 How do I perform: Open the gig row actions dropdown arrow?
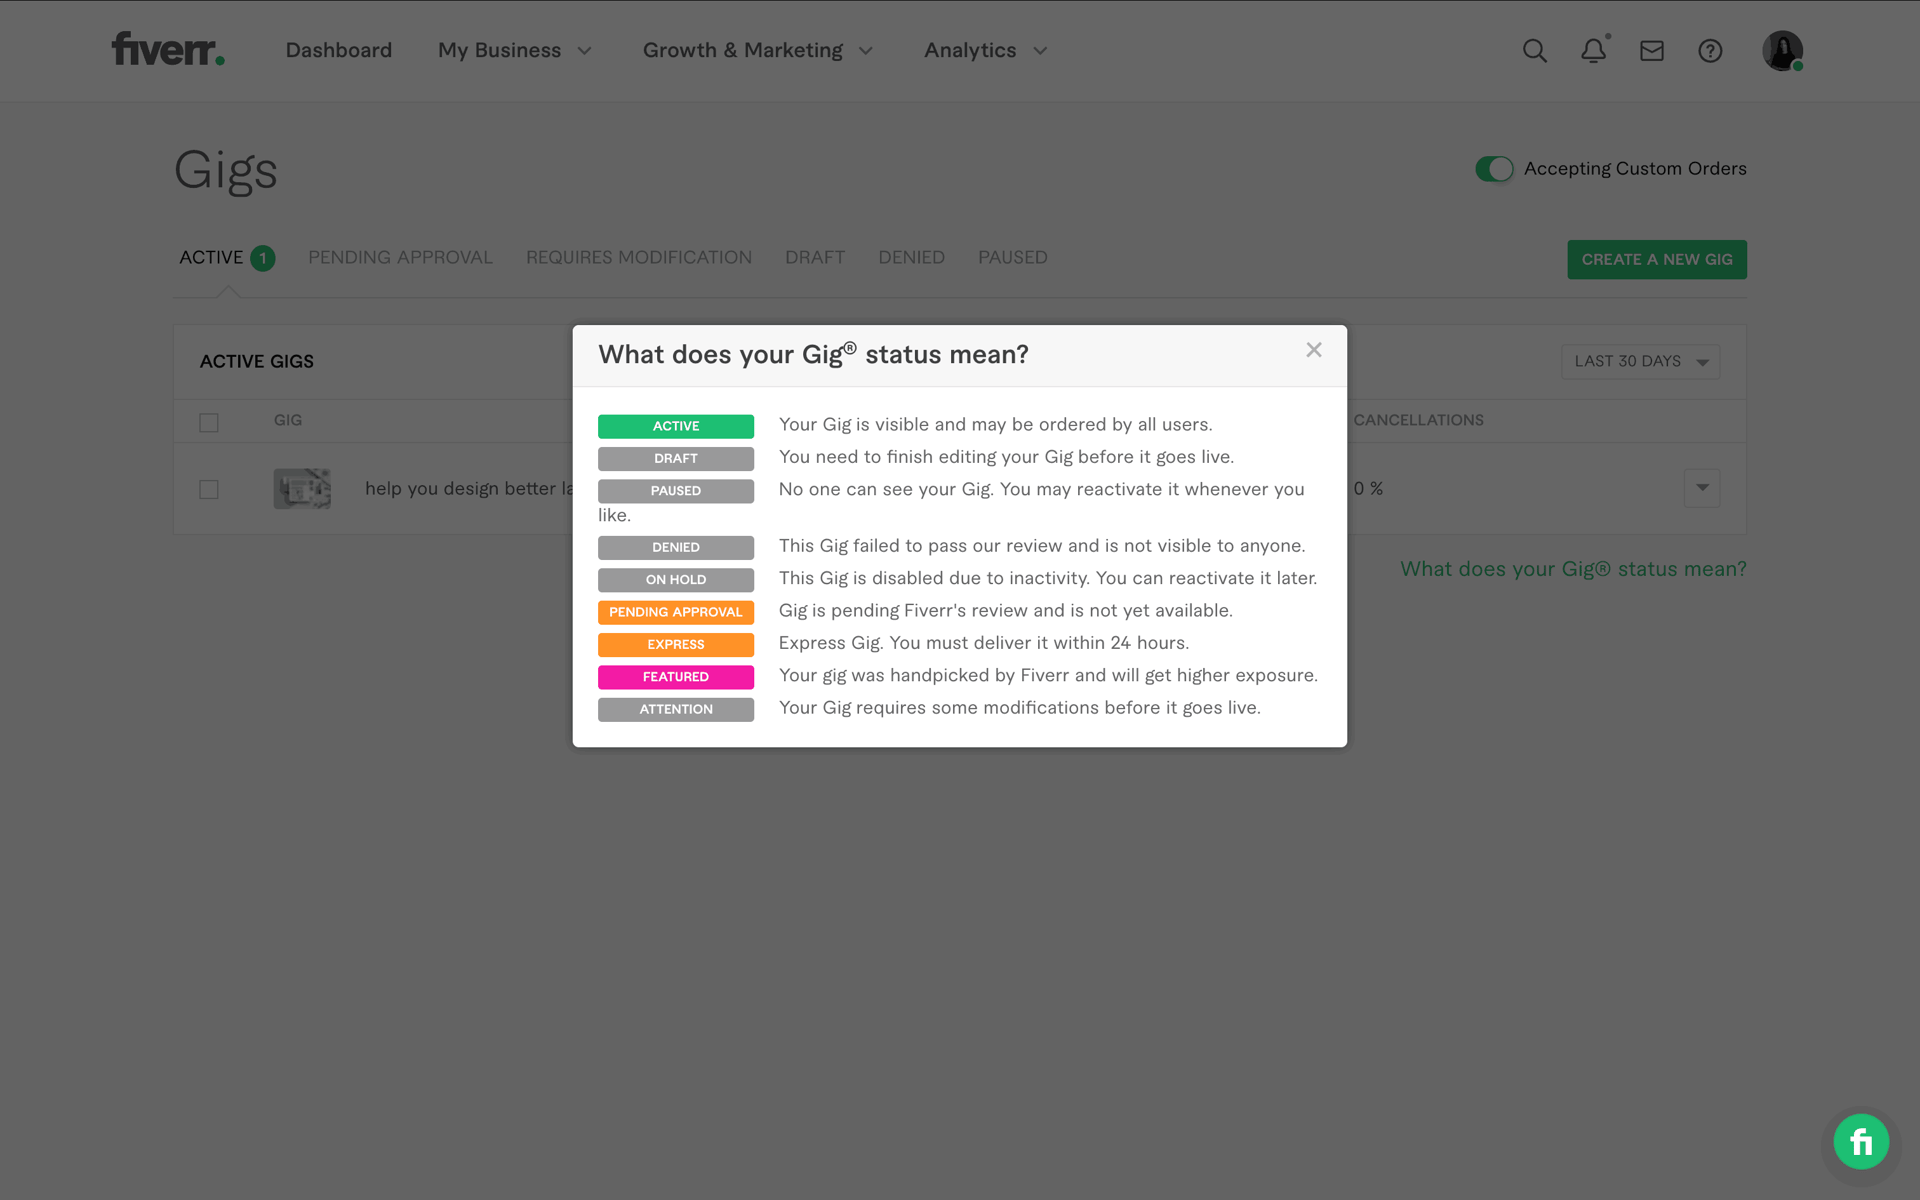(1702, 488)
